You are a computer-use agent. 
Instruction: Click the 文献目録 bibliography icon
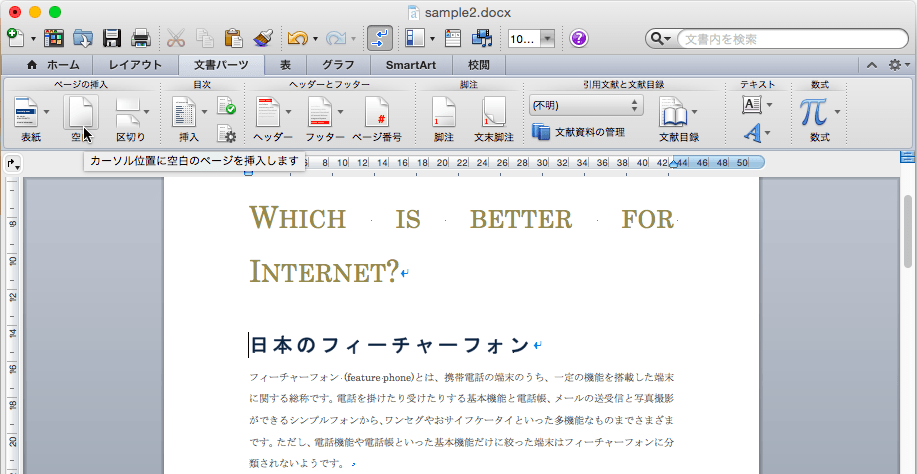pyautogui.click(x=673, y=112)
